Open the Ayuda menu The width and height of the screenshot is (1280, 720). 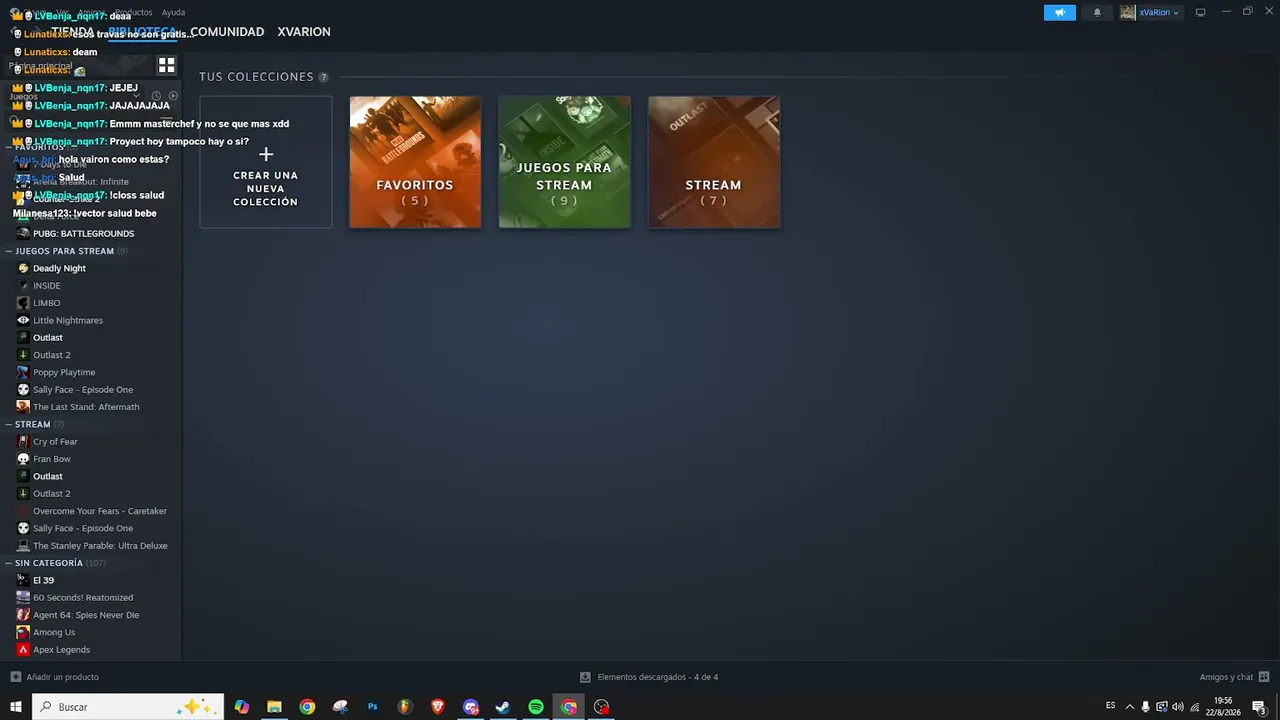173,12
